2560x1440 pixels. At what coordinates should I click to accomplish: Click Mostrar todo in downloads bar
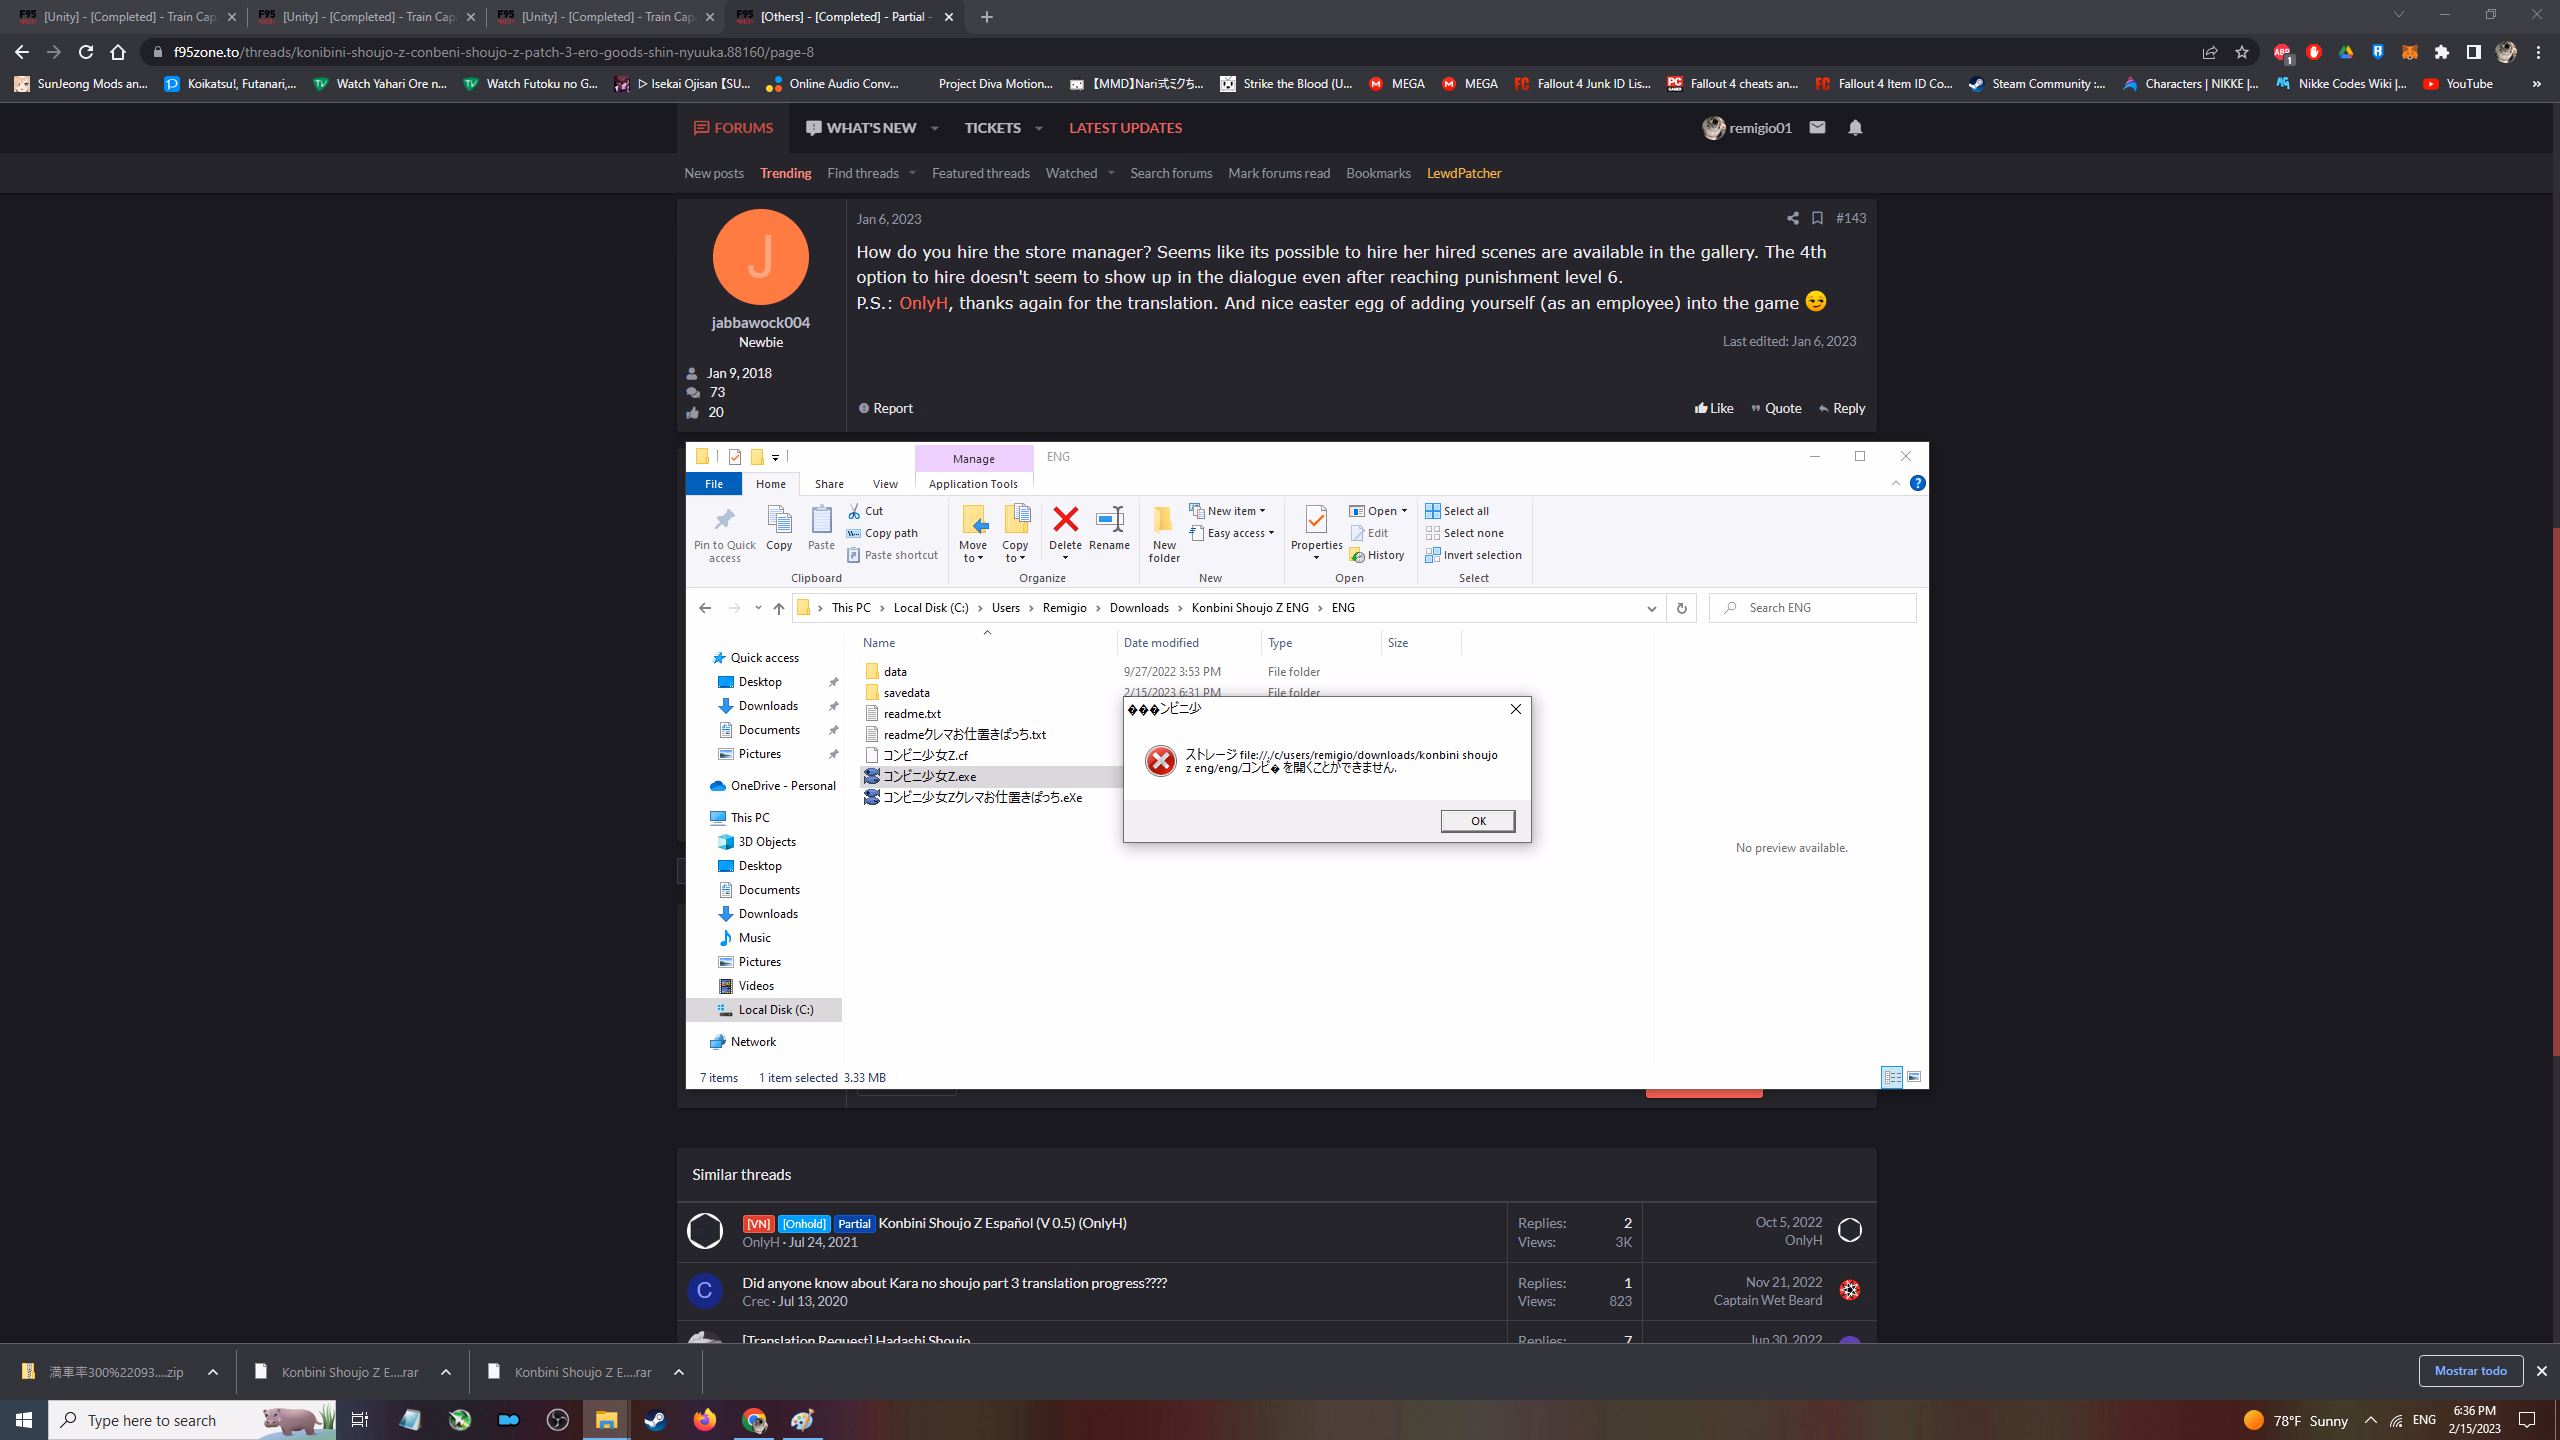click(x=2470, y=1371)
